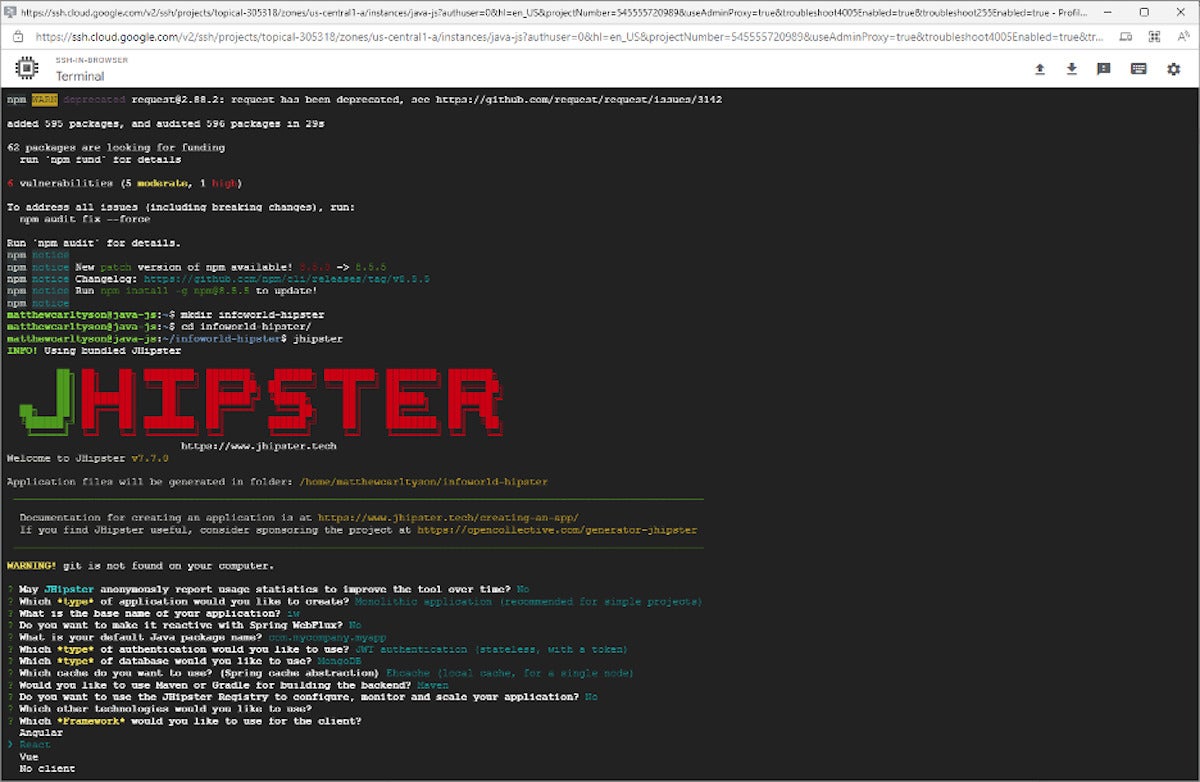
Task: Click the '6 vulnerabilities' line
Action: pyautogui.click(x=124, y=184)
